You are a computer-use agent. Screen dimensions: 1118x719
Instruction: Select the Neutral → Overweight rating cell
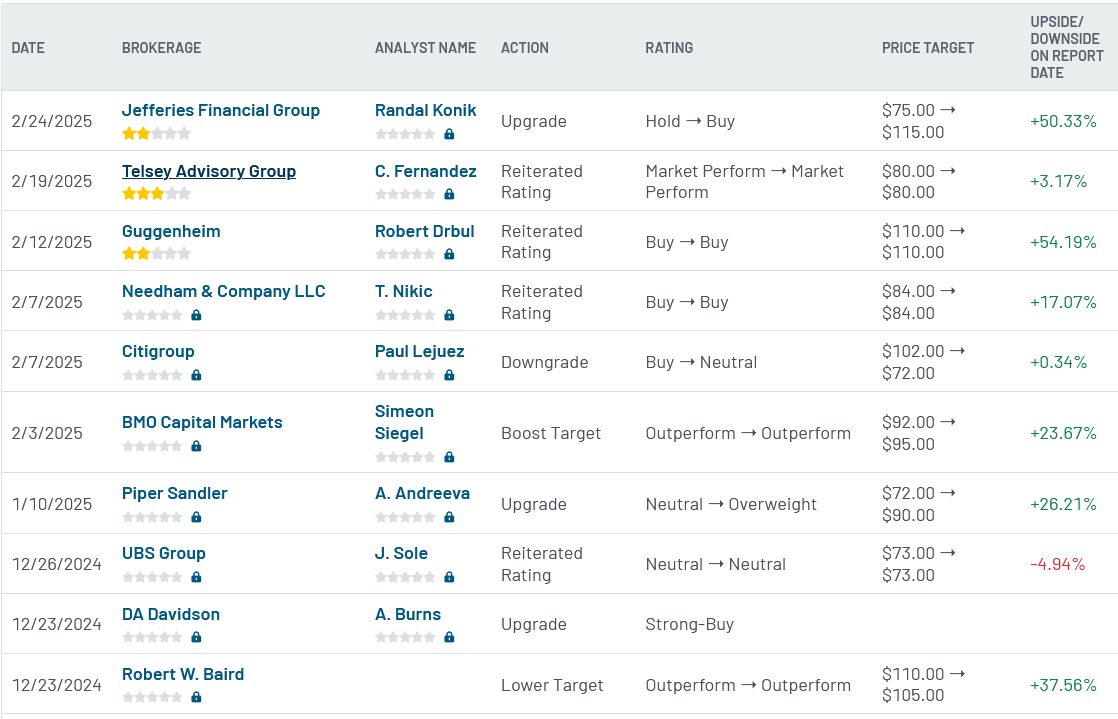[731, 504]
